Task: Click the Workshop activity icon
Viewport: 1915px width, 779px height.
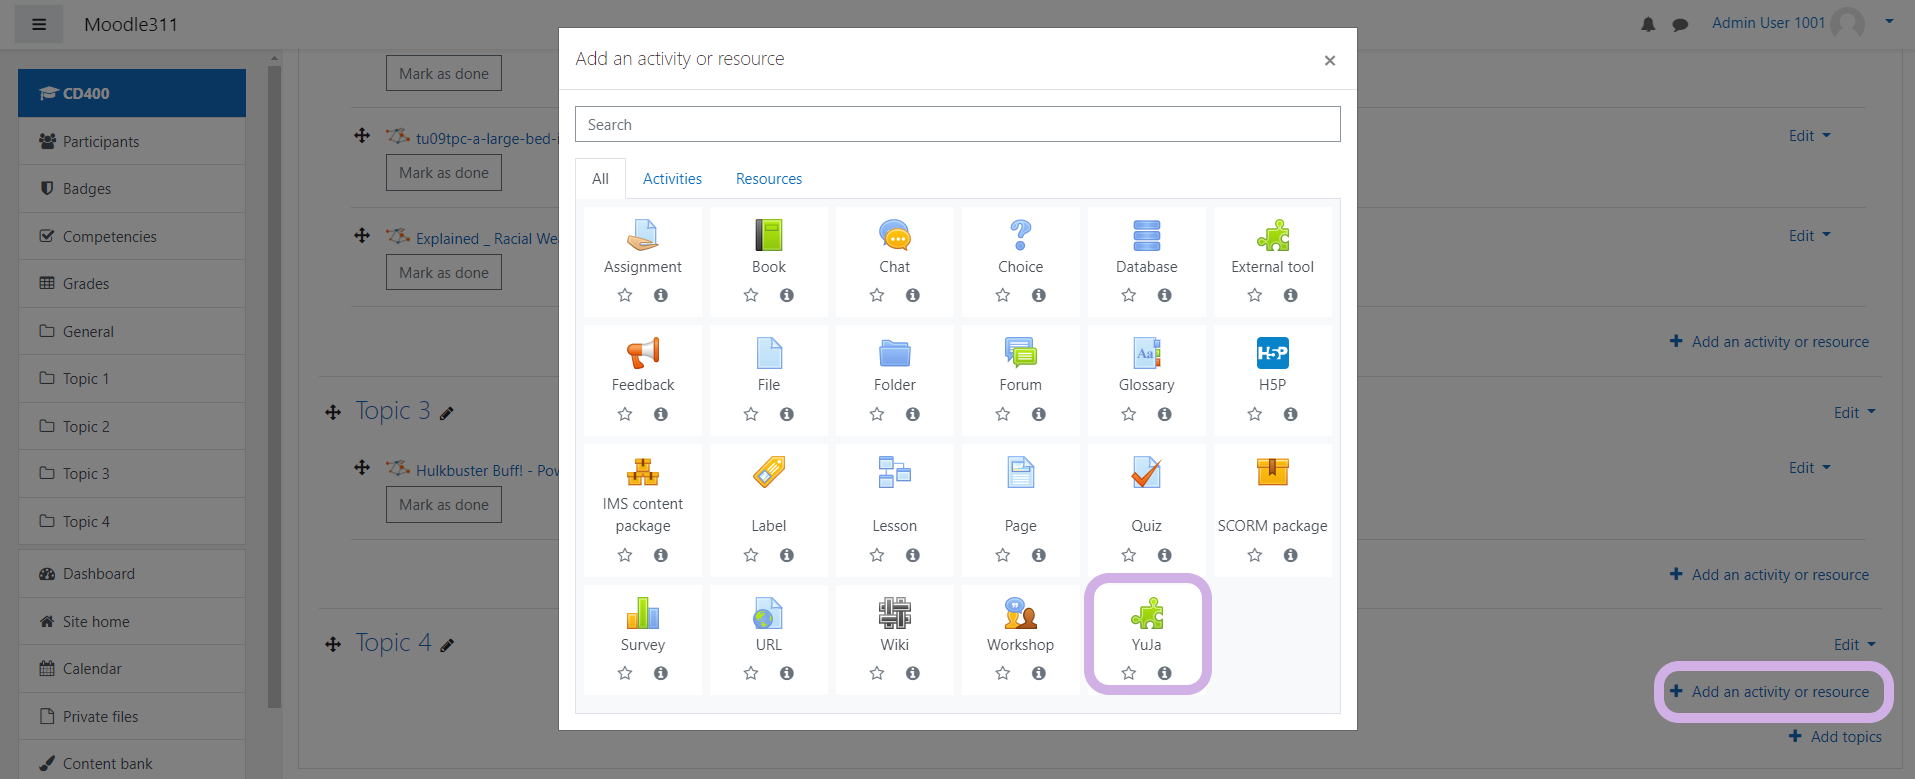Action: click(x=1020, y=614)
